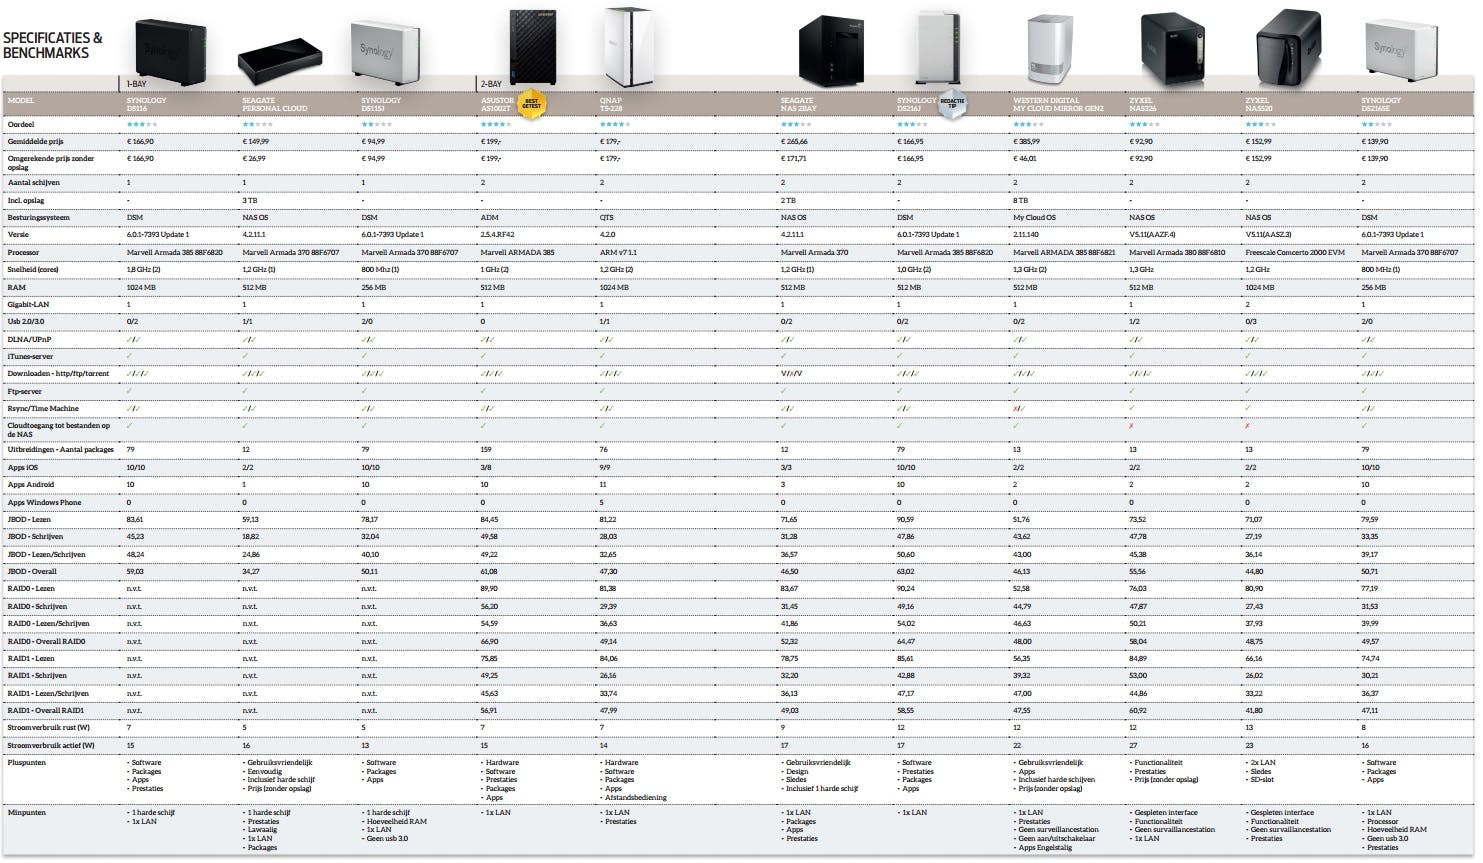This screenshot has width=1483, height=863.
Task: Click the 'Pluspunten' row label
Action: 26,762
